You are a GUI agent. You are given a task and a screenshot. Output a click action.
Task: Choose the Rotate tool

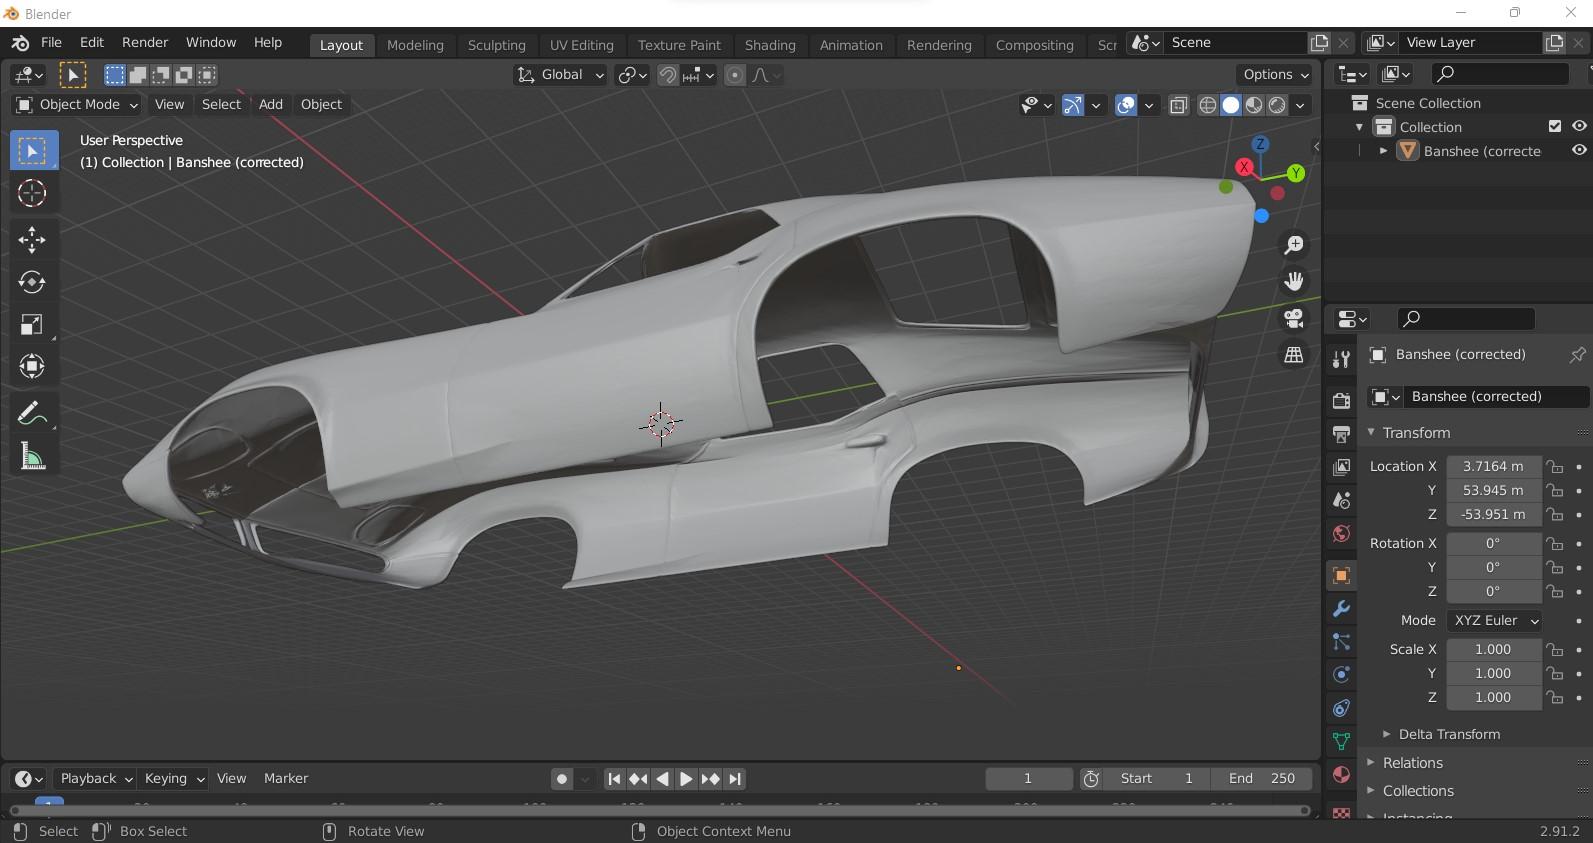pyautogui.click(x=32, y=282)
